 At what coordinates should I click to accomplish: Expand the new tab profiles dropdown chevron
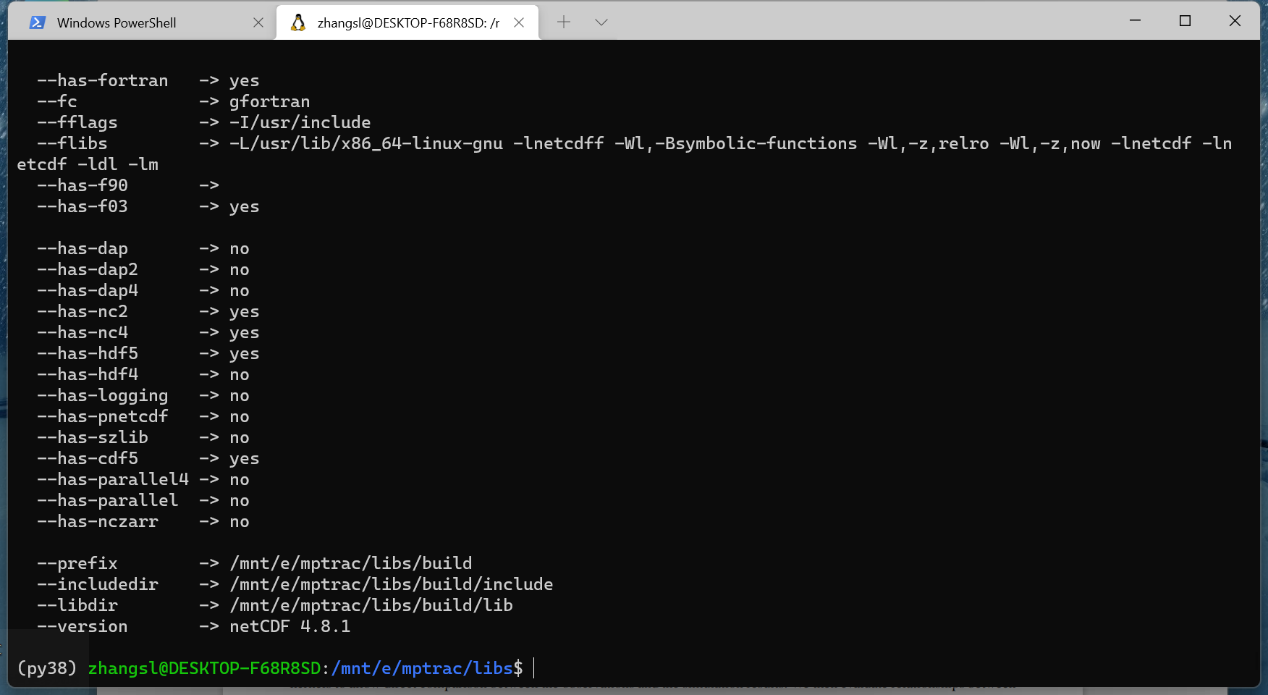pyautogui.click(x=601, y=22)
